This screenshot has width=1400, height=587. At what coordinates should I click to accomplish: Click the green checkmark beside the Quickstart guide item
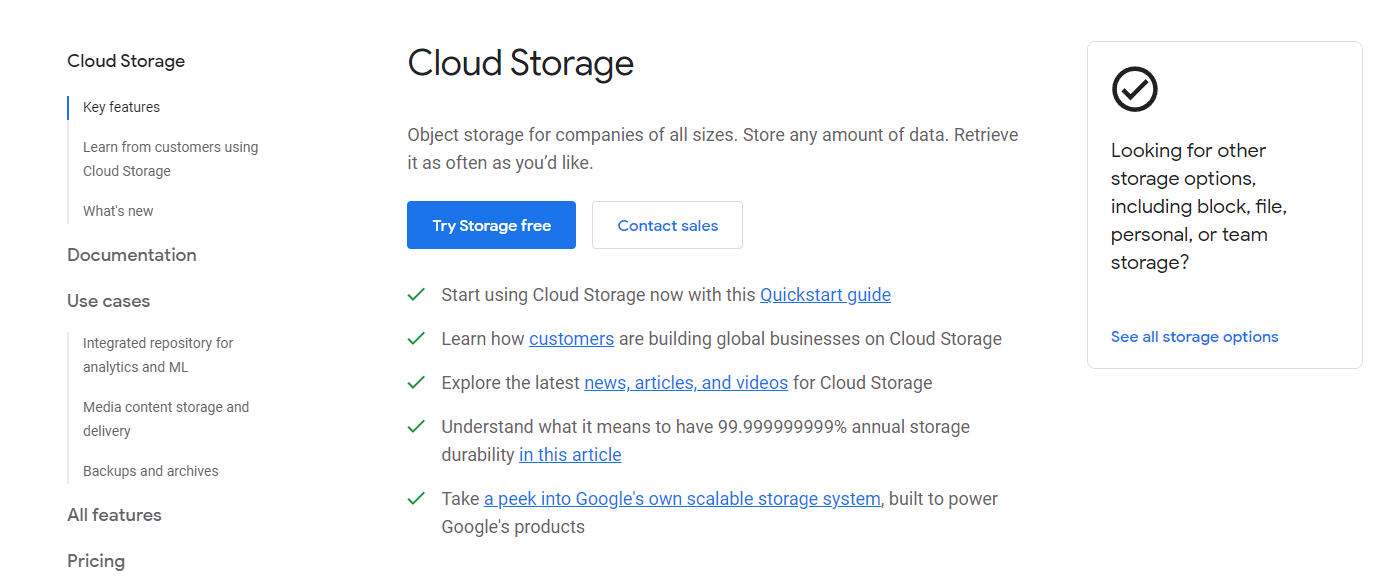tap(416, 294)
